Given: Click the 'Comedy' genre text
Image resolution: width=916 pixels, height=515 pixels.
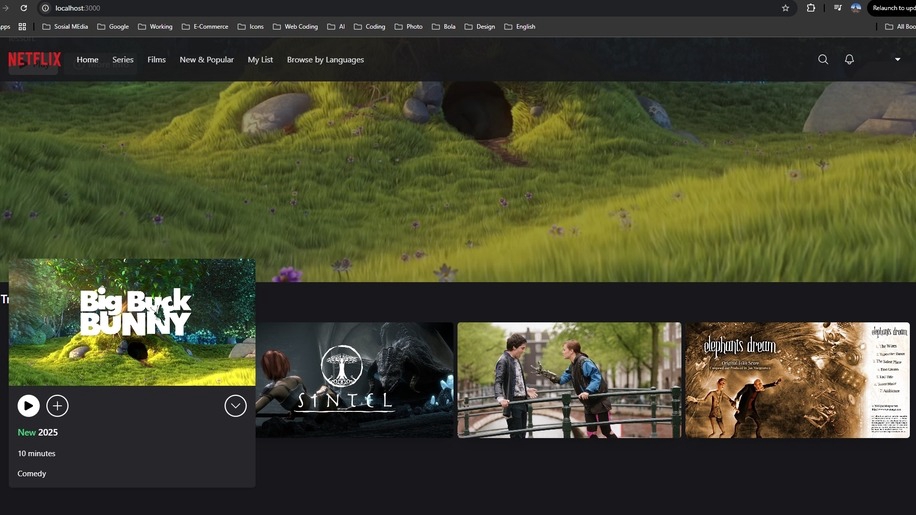Looking at the screenshot, I should tap(32, 474).
